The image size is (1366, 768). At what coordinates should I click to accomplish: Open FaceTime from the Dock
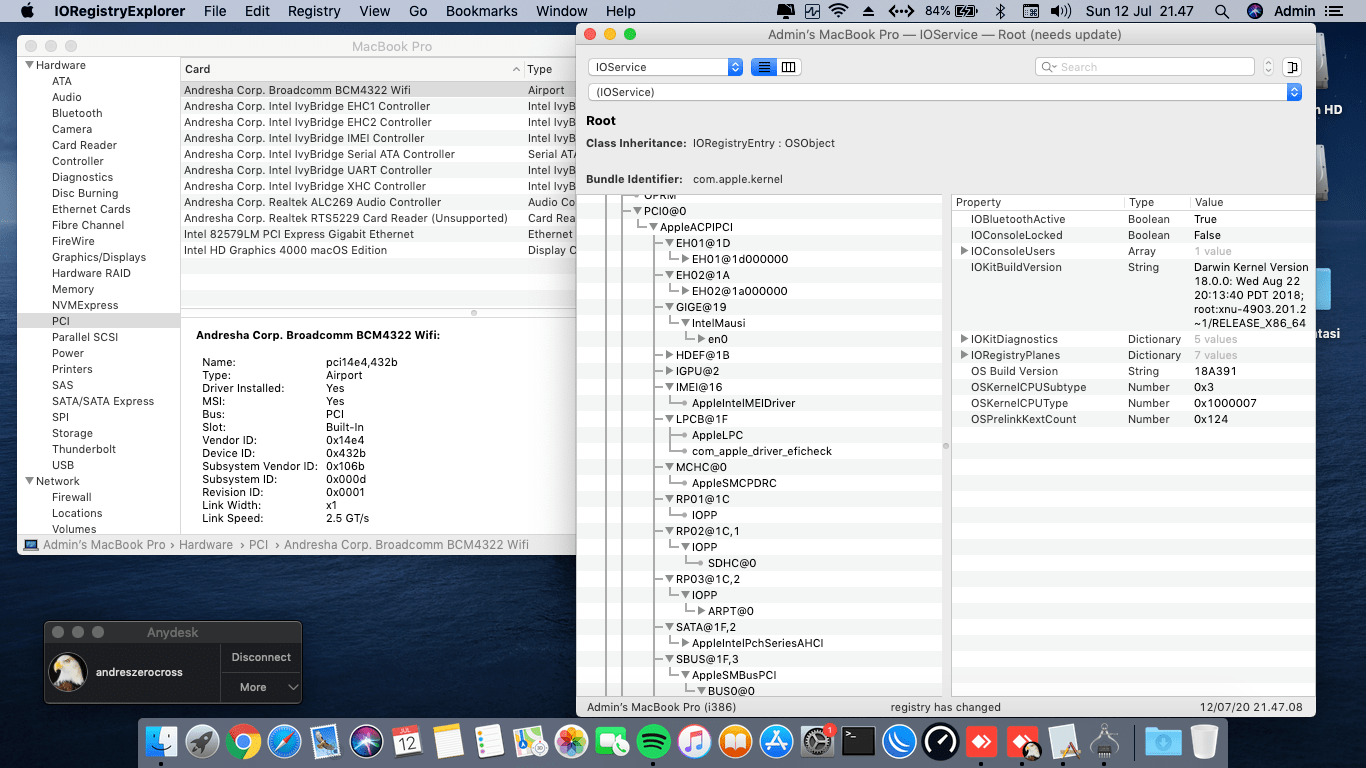[x=612, y=742]
